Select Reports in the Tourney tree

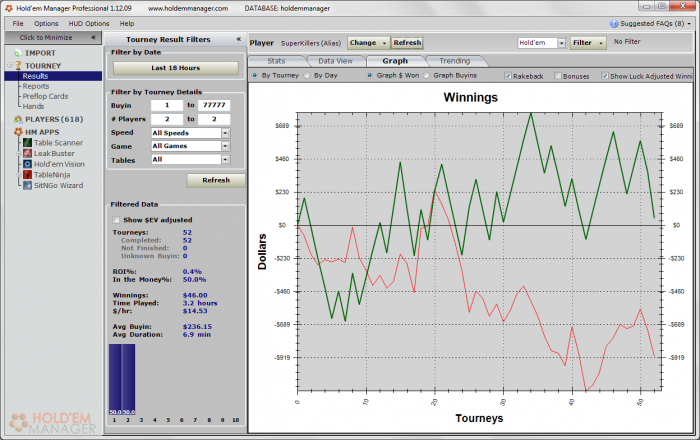pyautogui.click(x=36, y=86)
